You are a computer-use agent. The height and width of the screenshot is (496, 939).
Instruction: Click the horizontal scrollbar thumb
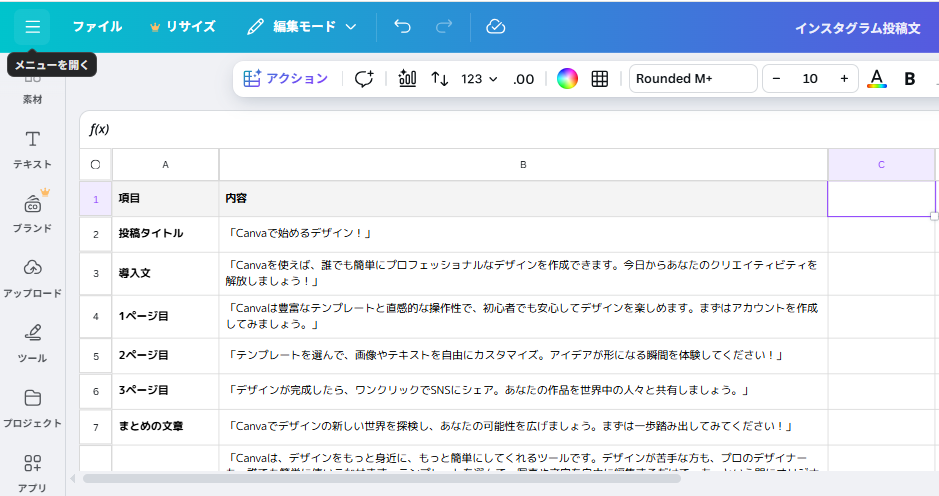point(381,479)
